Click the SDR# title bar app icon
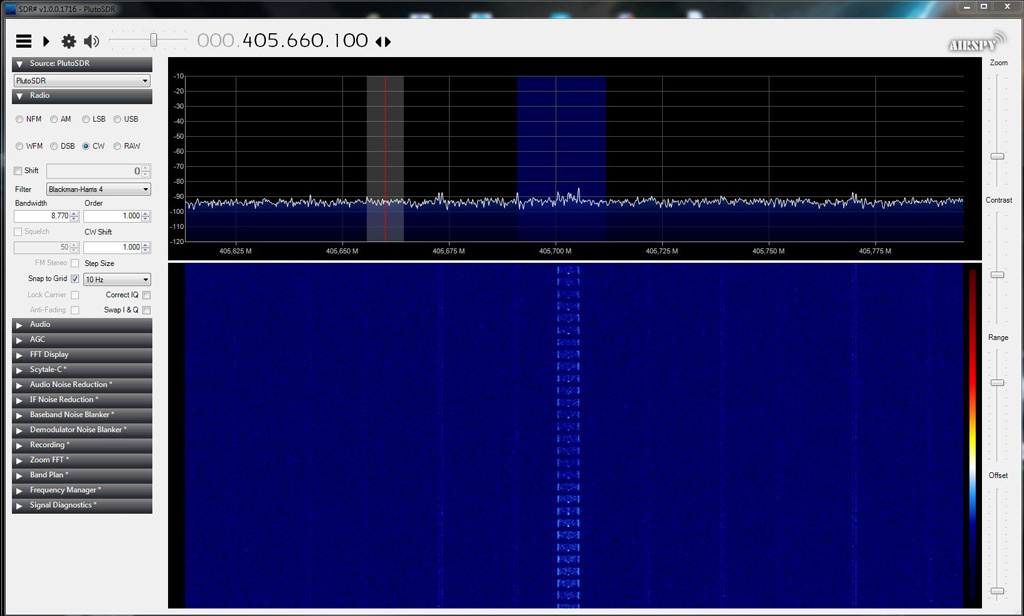 pyautogui.click(x=10, y=9)
